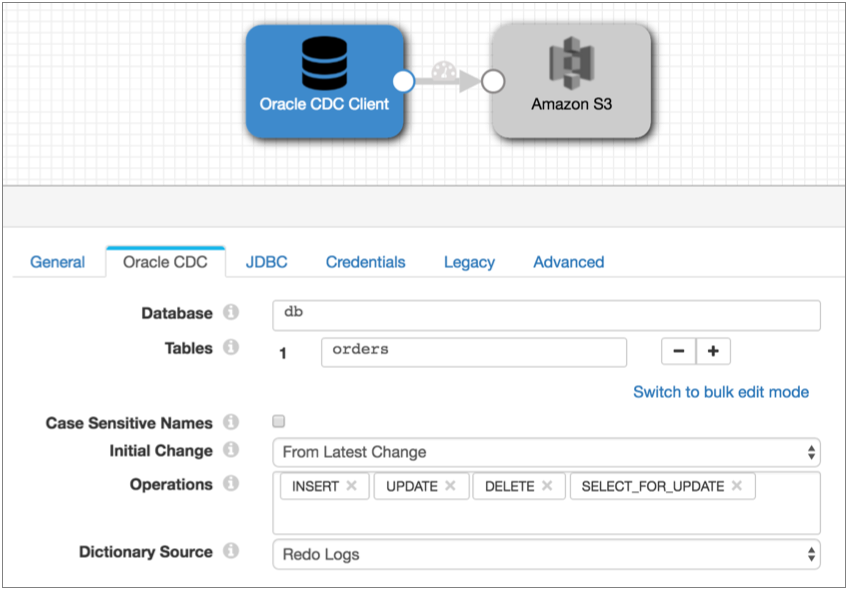Click the Operations info icon

click(231, 484)
